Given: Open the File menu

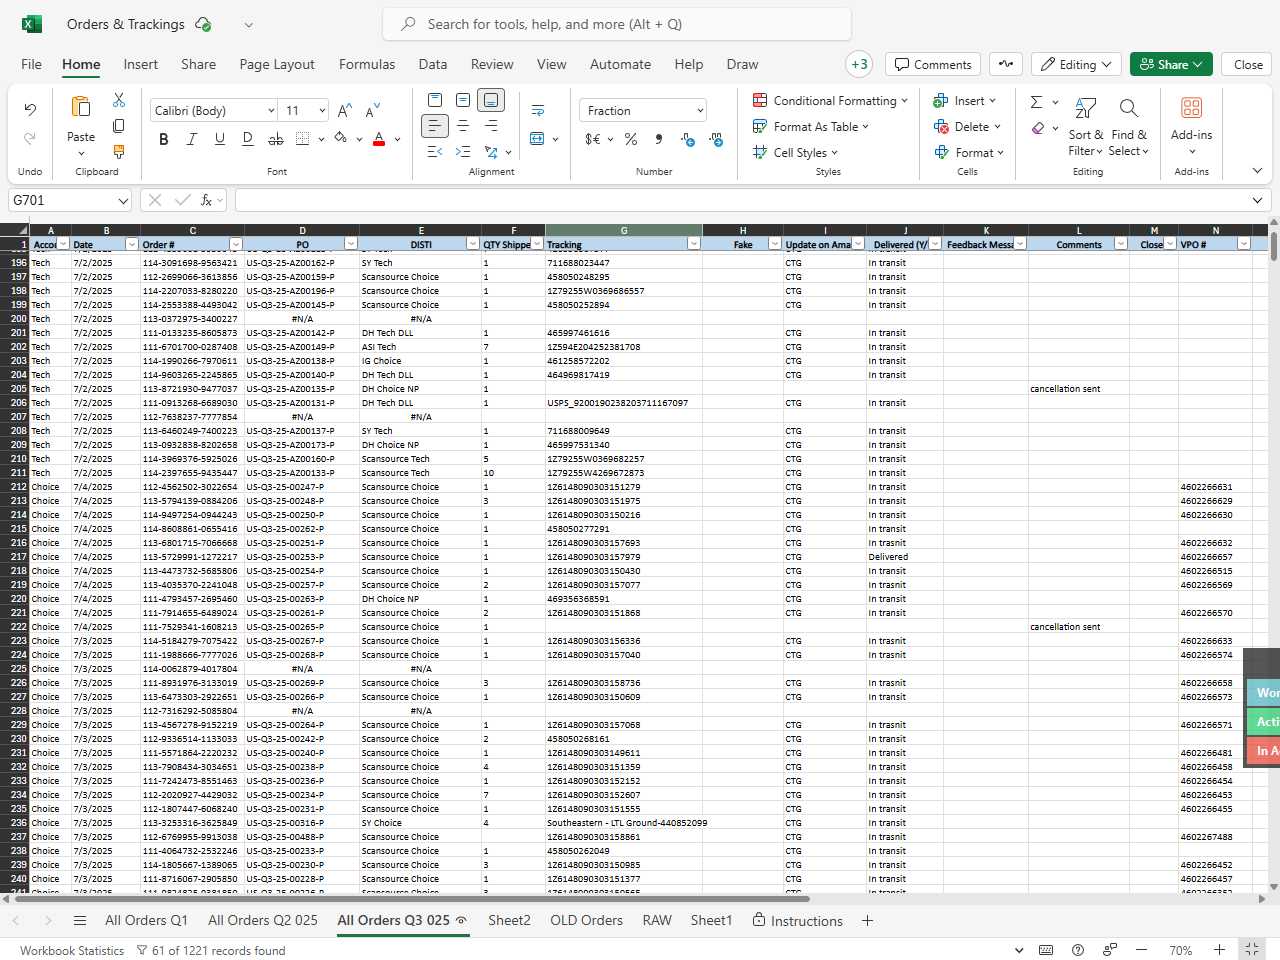Looking at the screenshot, I should tap(31, 64).
